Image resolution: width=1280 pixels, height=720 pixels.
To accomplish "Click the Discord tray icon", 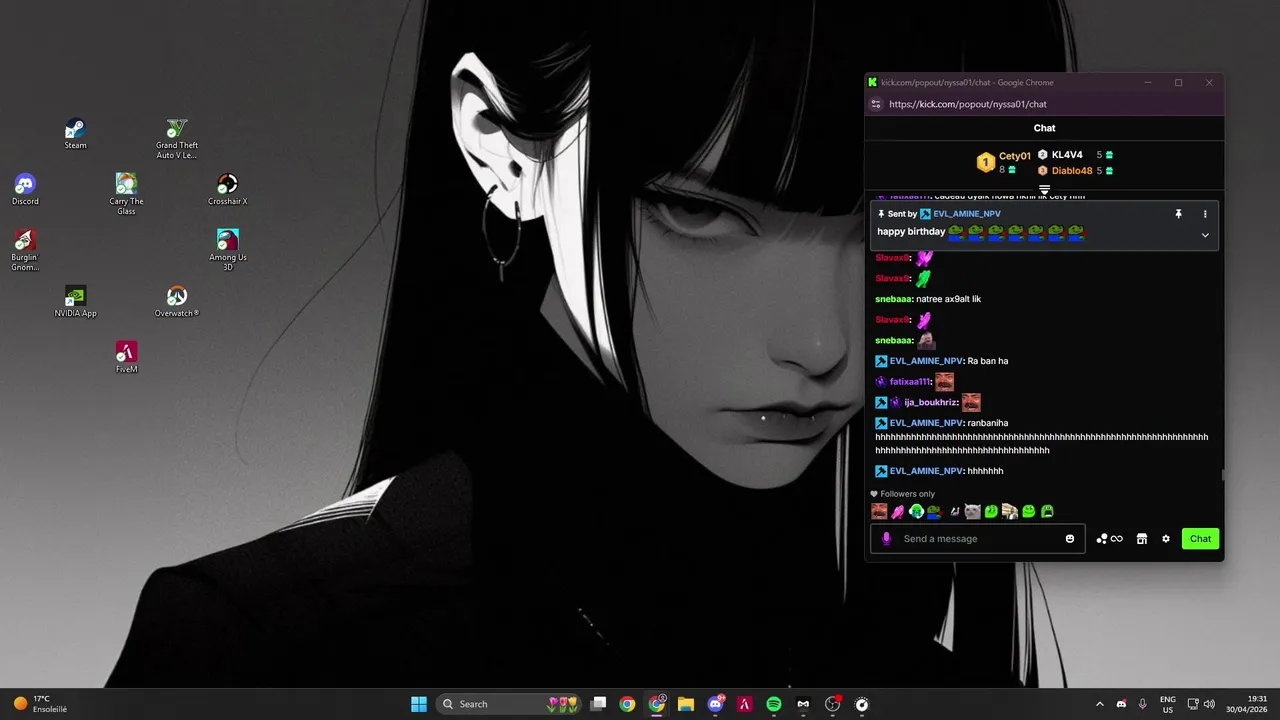I will click(x=1121, y=704).
